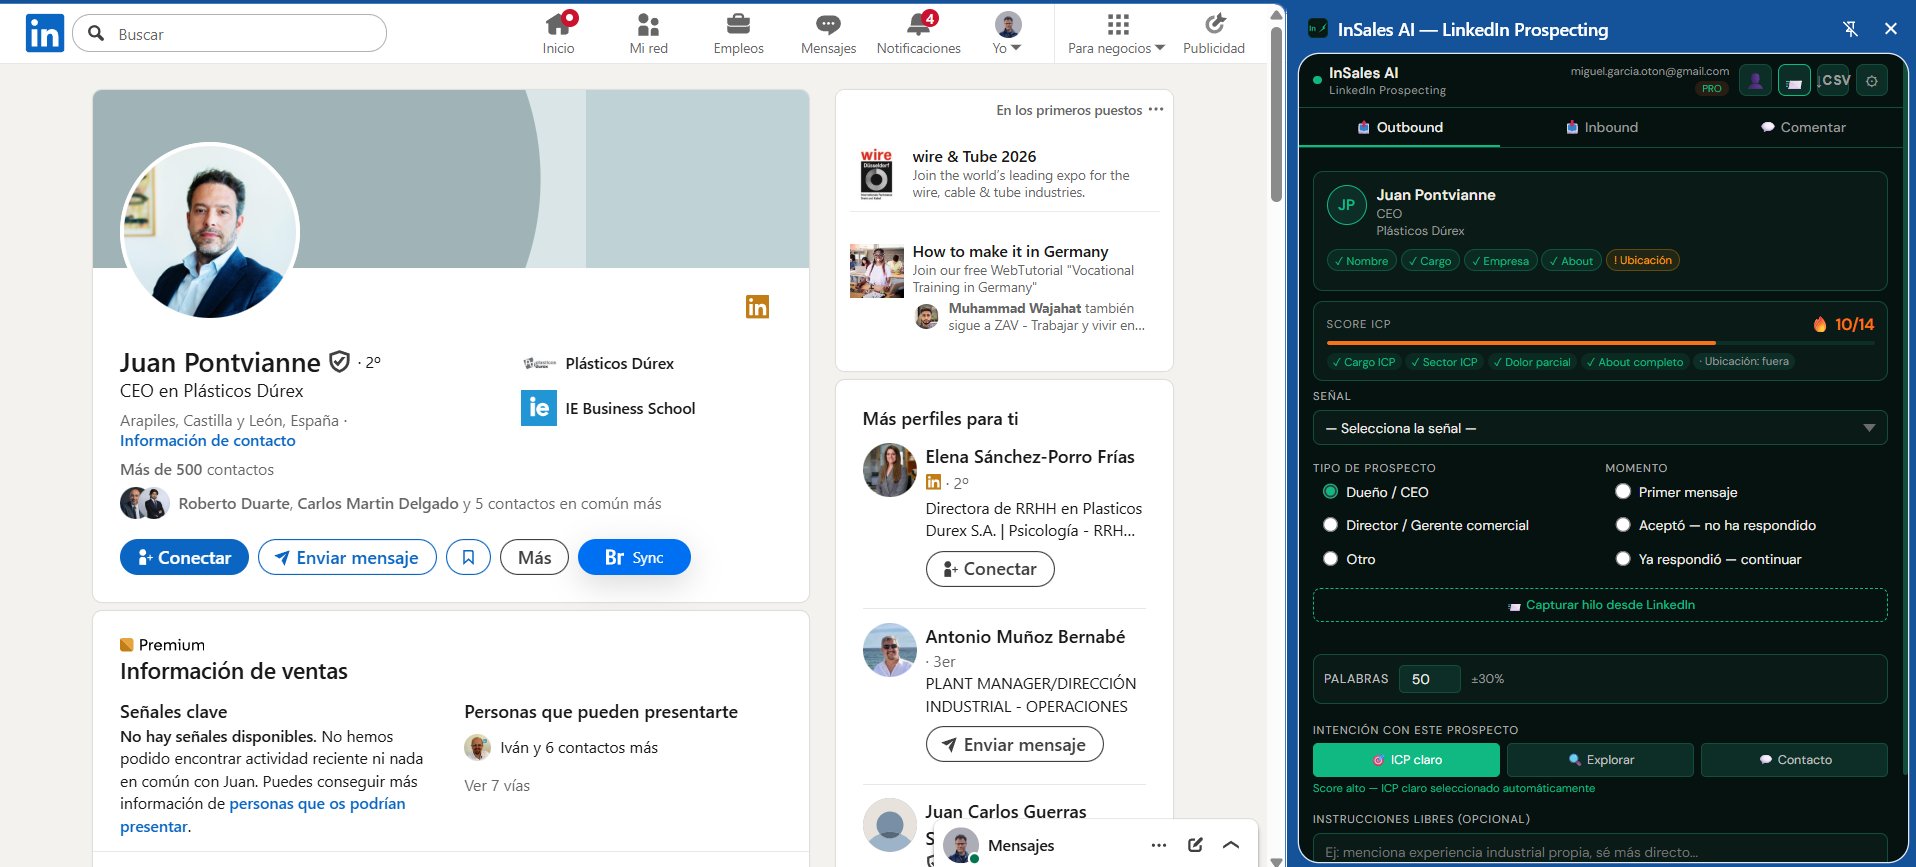The width and height of the screenshot is (1916, 867).
Task: Click the verification shield badge icon
Action: 340,361
